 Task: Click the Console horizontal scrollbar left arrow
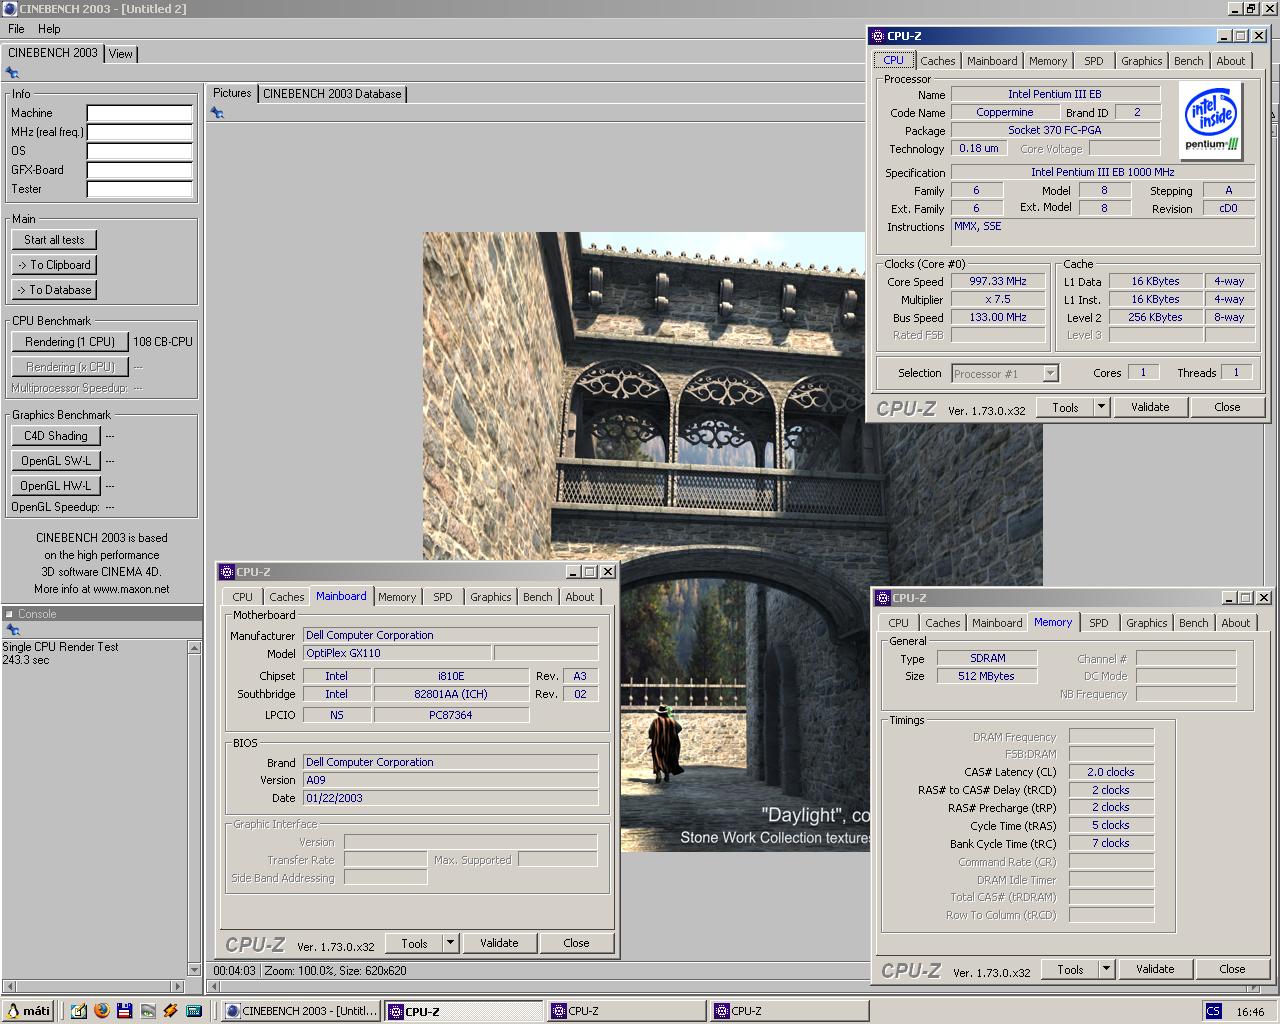pos(8,986)
